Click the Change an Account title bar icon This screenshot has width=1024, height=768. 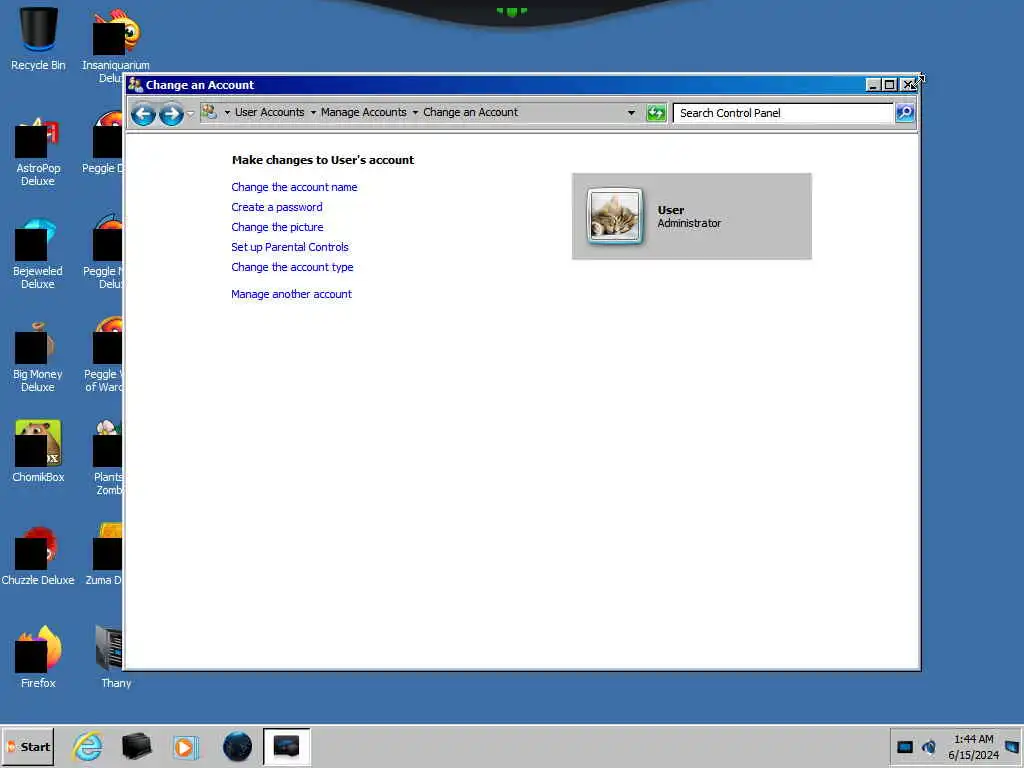(x=135, y=84)
